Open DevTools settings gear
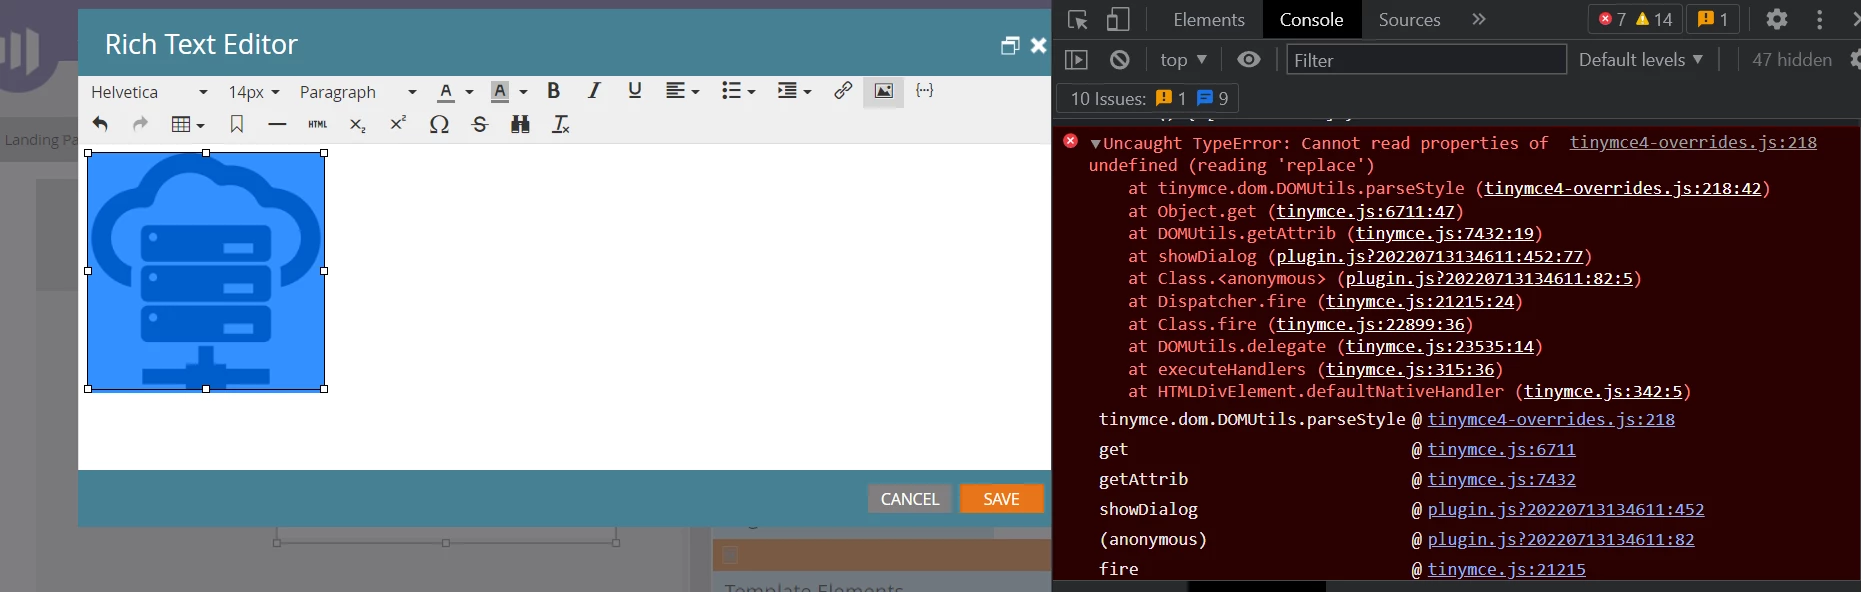 click(x=1777, y=19)
